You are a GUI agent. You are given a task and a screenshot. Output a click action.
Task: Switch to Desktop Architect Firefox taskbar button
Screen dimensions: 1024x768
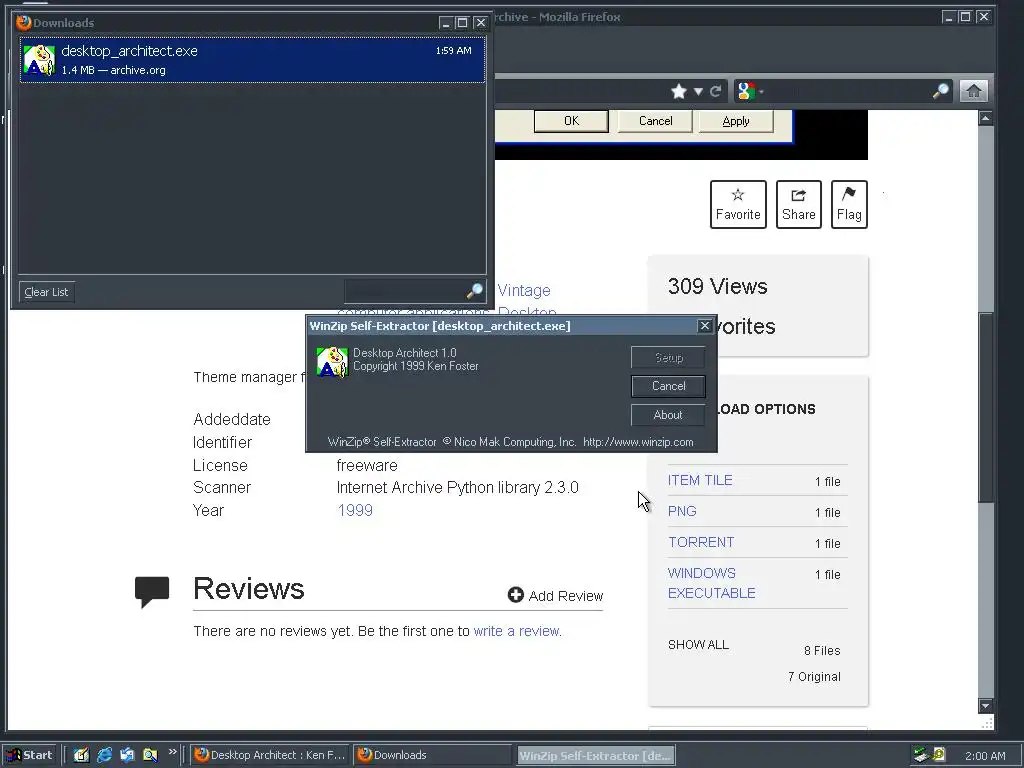(270, 755)
